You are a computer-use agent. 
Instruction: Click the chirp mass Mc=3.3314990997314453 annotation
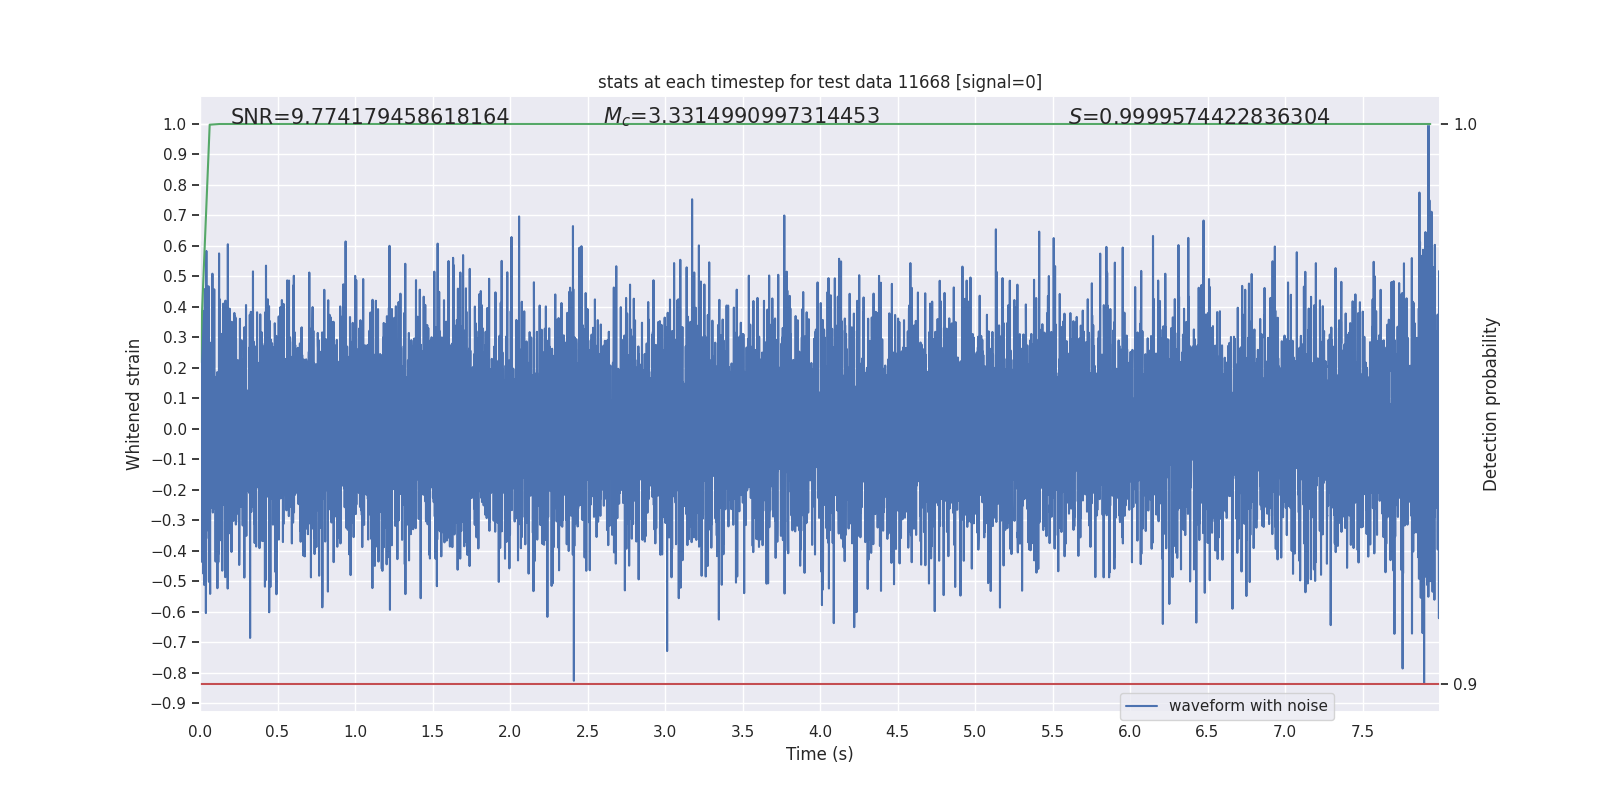point(741,117)
